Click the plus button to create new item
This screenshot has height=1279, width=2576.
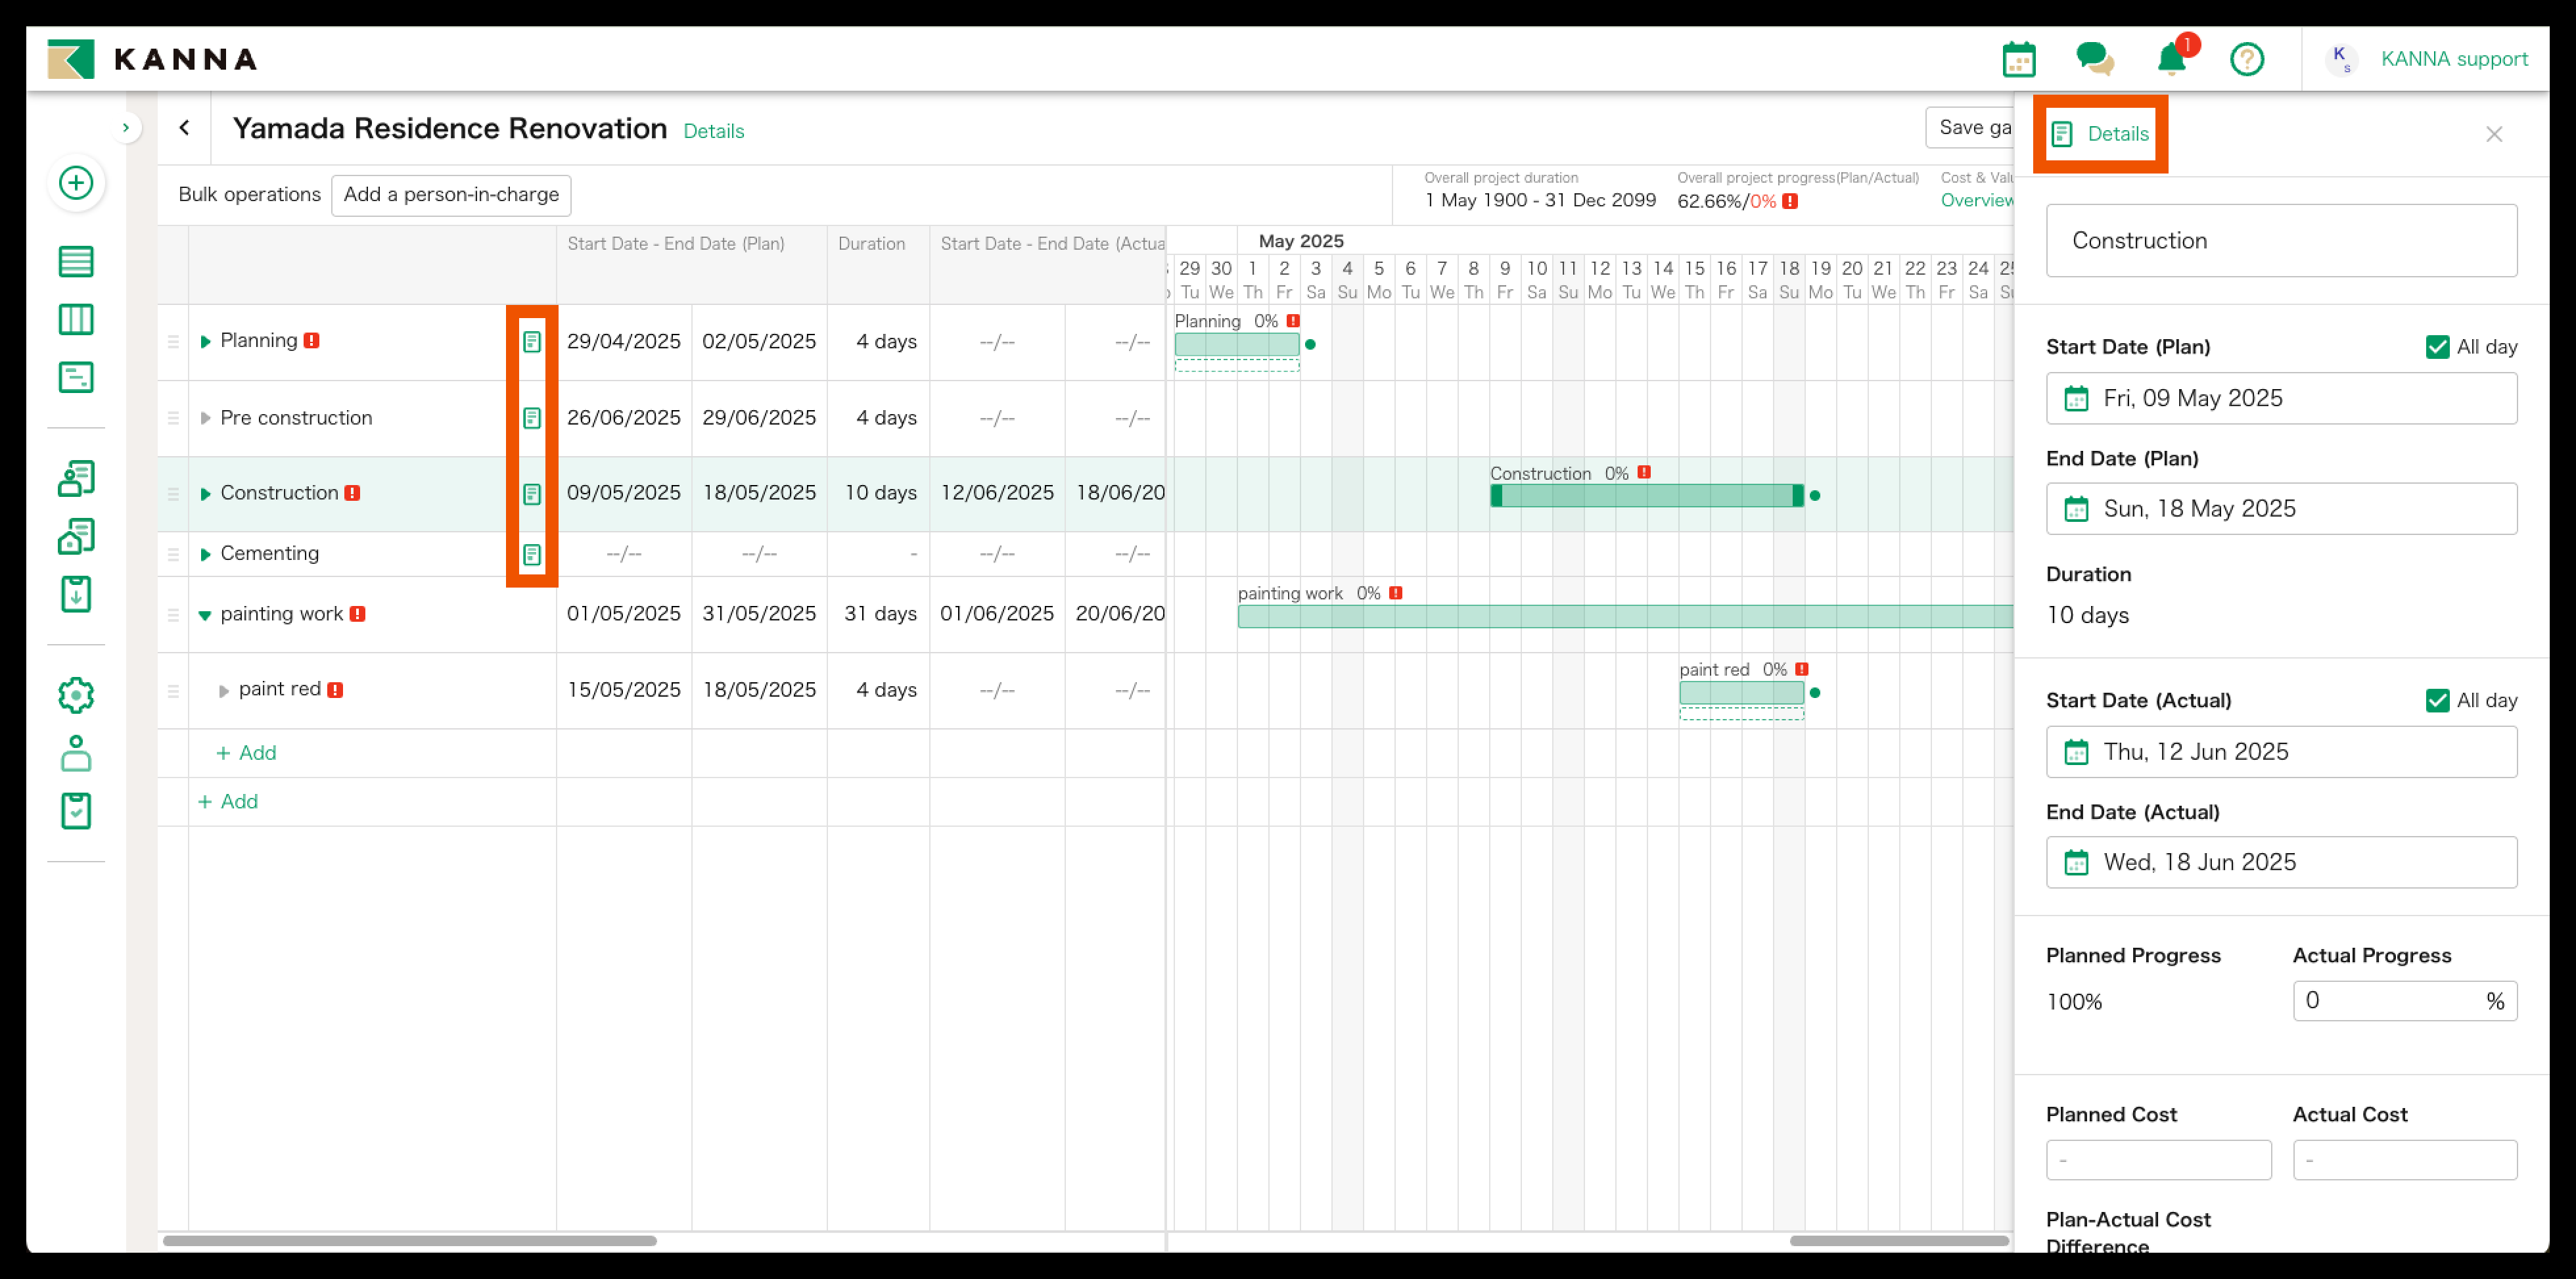coord(76,183)
